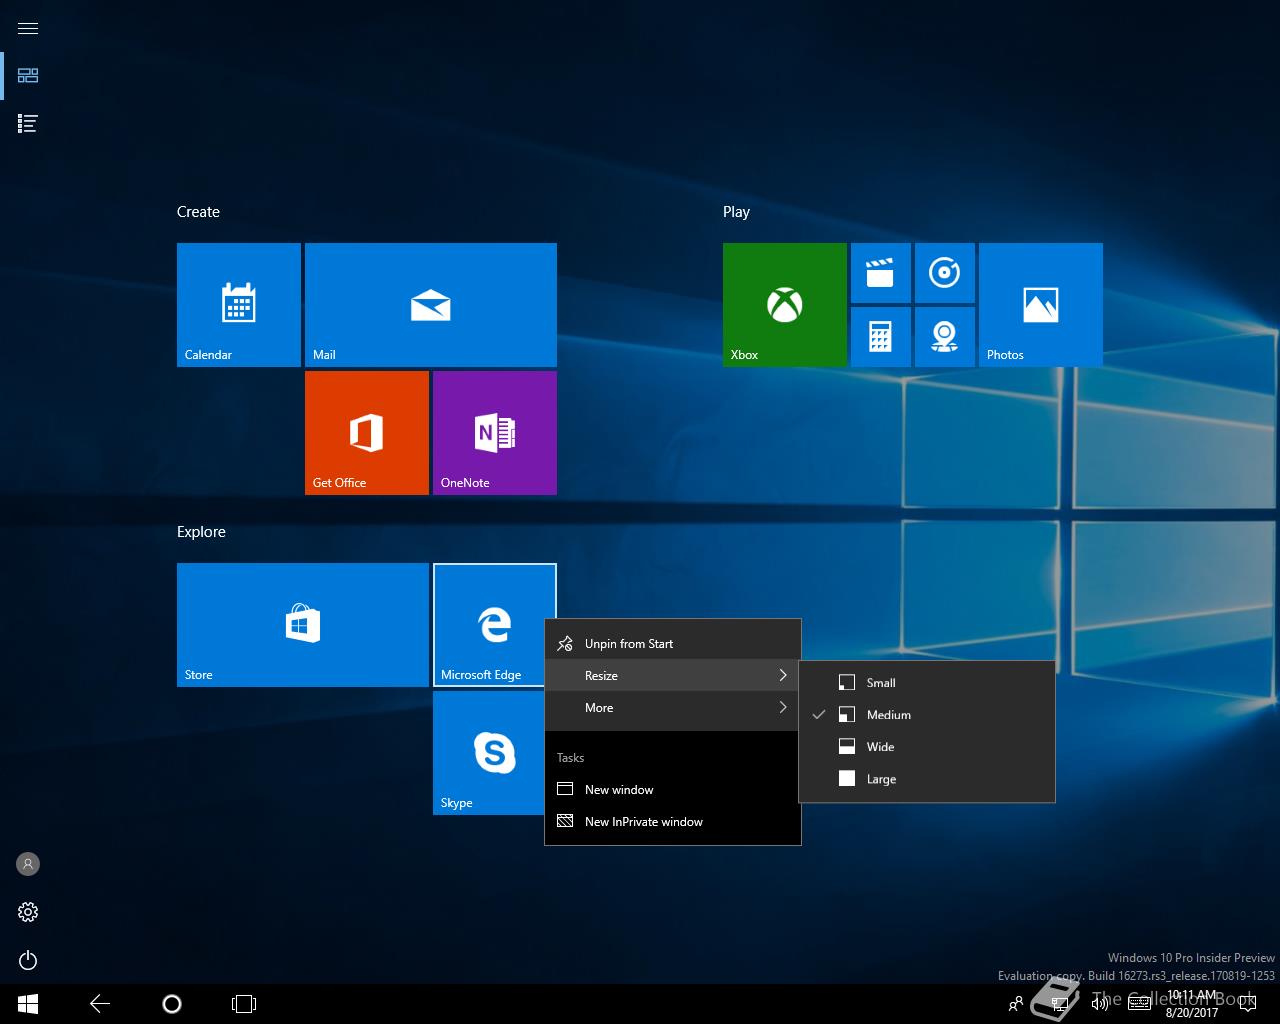Switch to the All apps list
Viewport: 1280px width, 1024px height.
tap(28, 124)
